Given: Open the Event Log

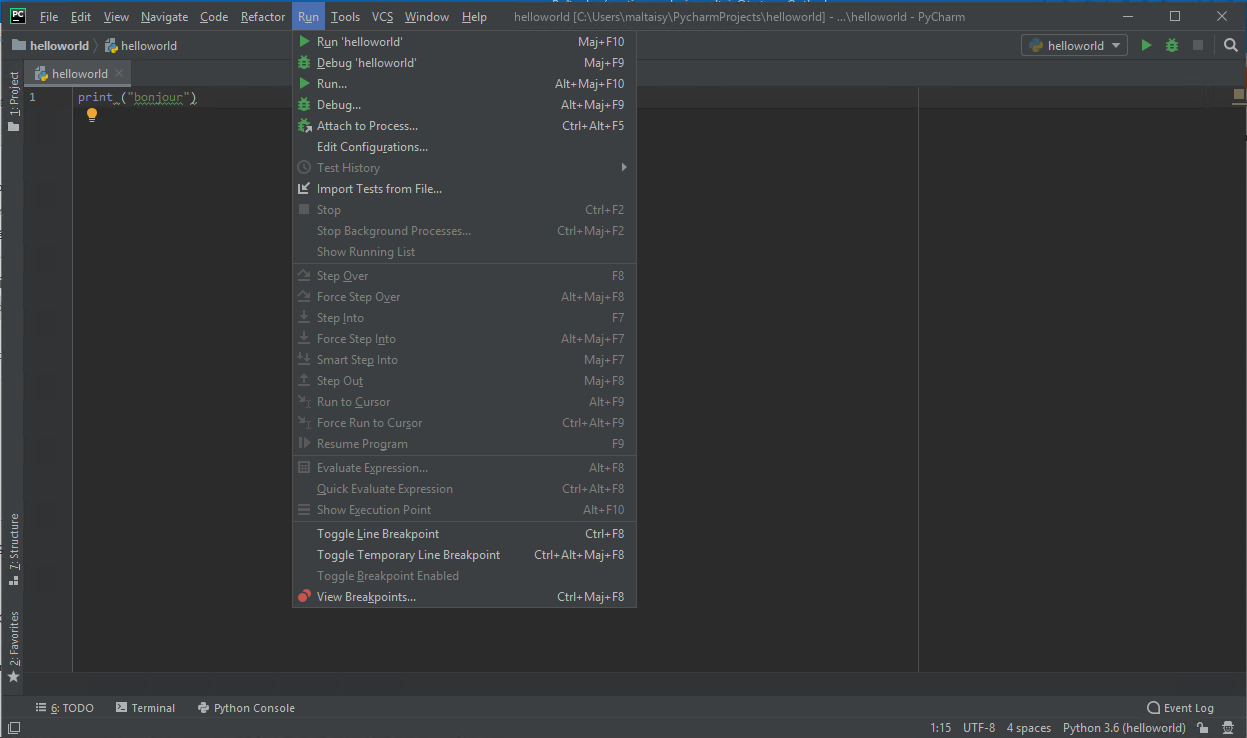Looking at the screenshot, I should pyautogui.click(x=1180, y=708).
